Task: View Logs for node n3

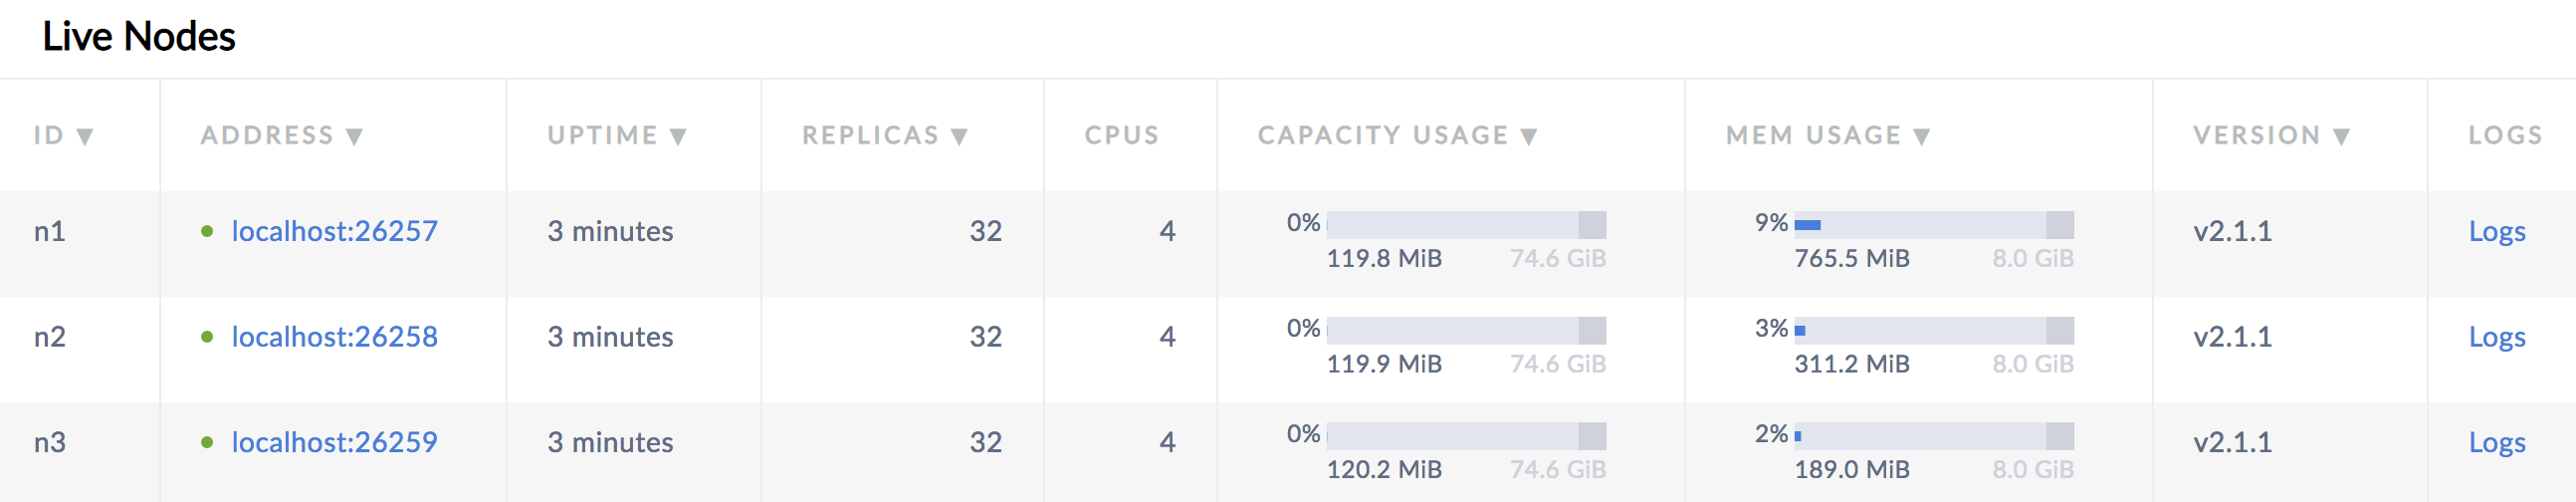Action: (x=2496, y=442)
